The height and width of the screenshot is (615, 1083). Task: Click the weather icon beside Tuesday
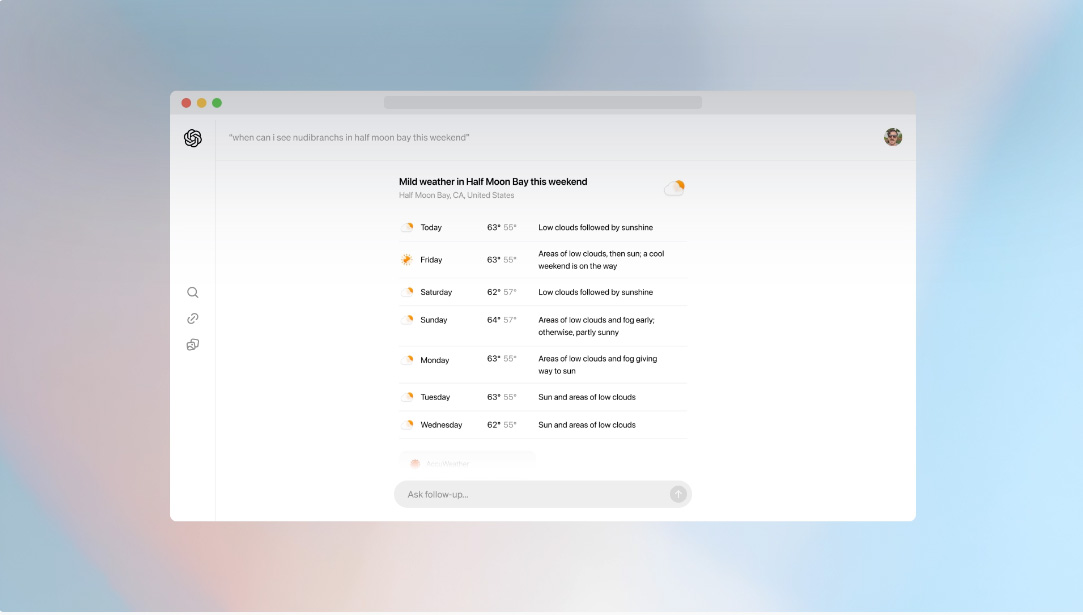click(x=407, y=397)
